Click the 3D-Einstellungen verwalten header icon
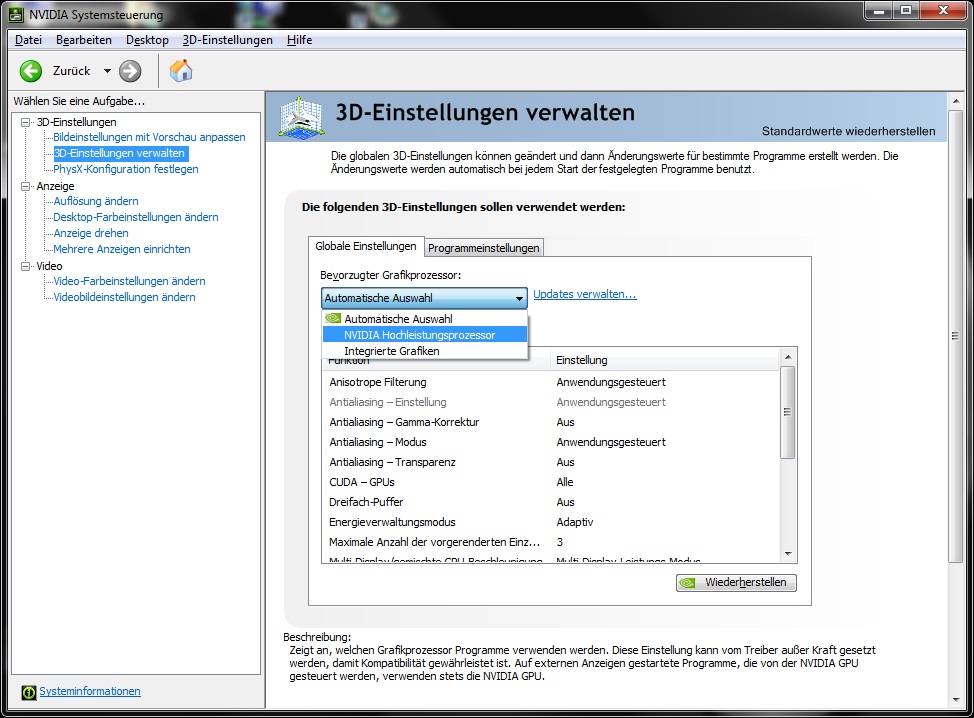Viewport: 974px width, 718px height. click(x=301, y=117)
